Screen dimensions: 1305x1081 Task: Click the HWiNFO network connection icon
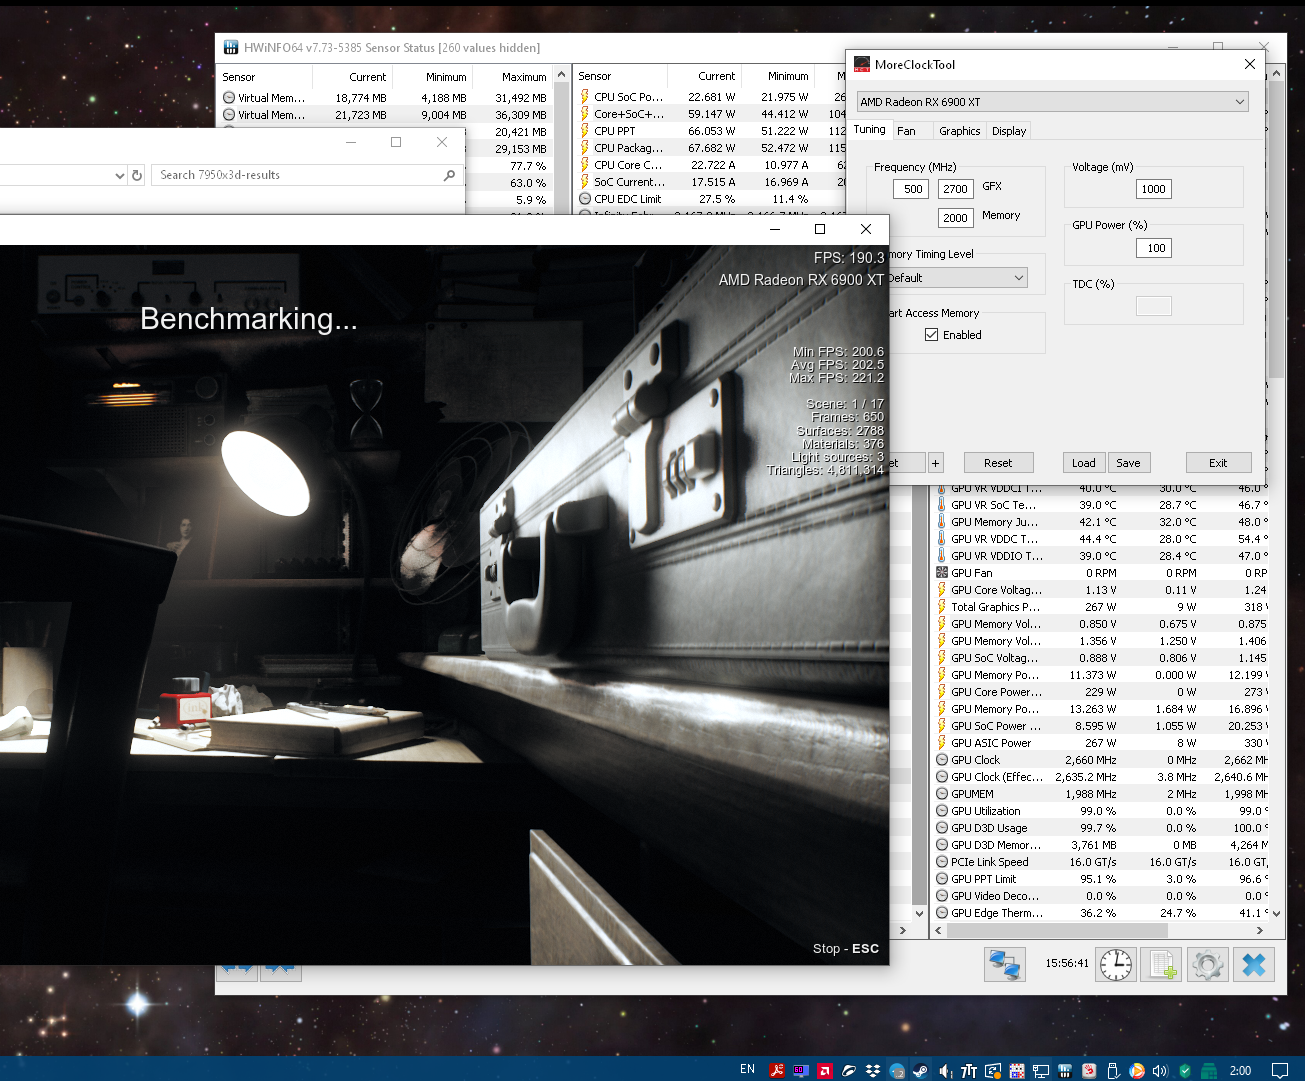click(x=1006, y=965)
